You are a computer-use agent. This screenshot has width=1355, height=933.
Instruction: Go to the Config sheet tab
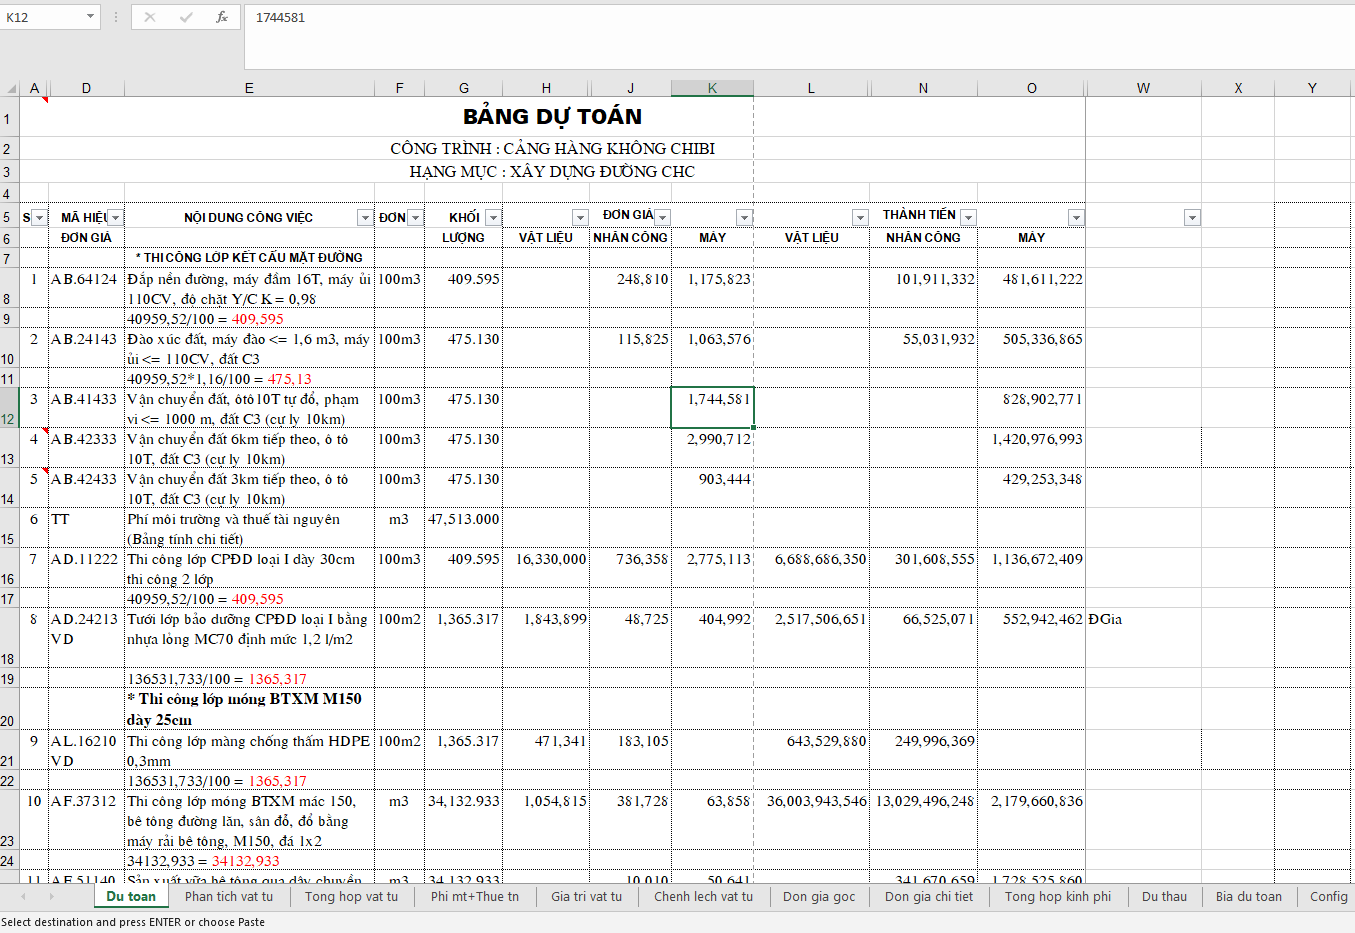click(x=1328, y=897)
